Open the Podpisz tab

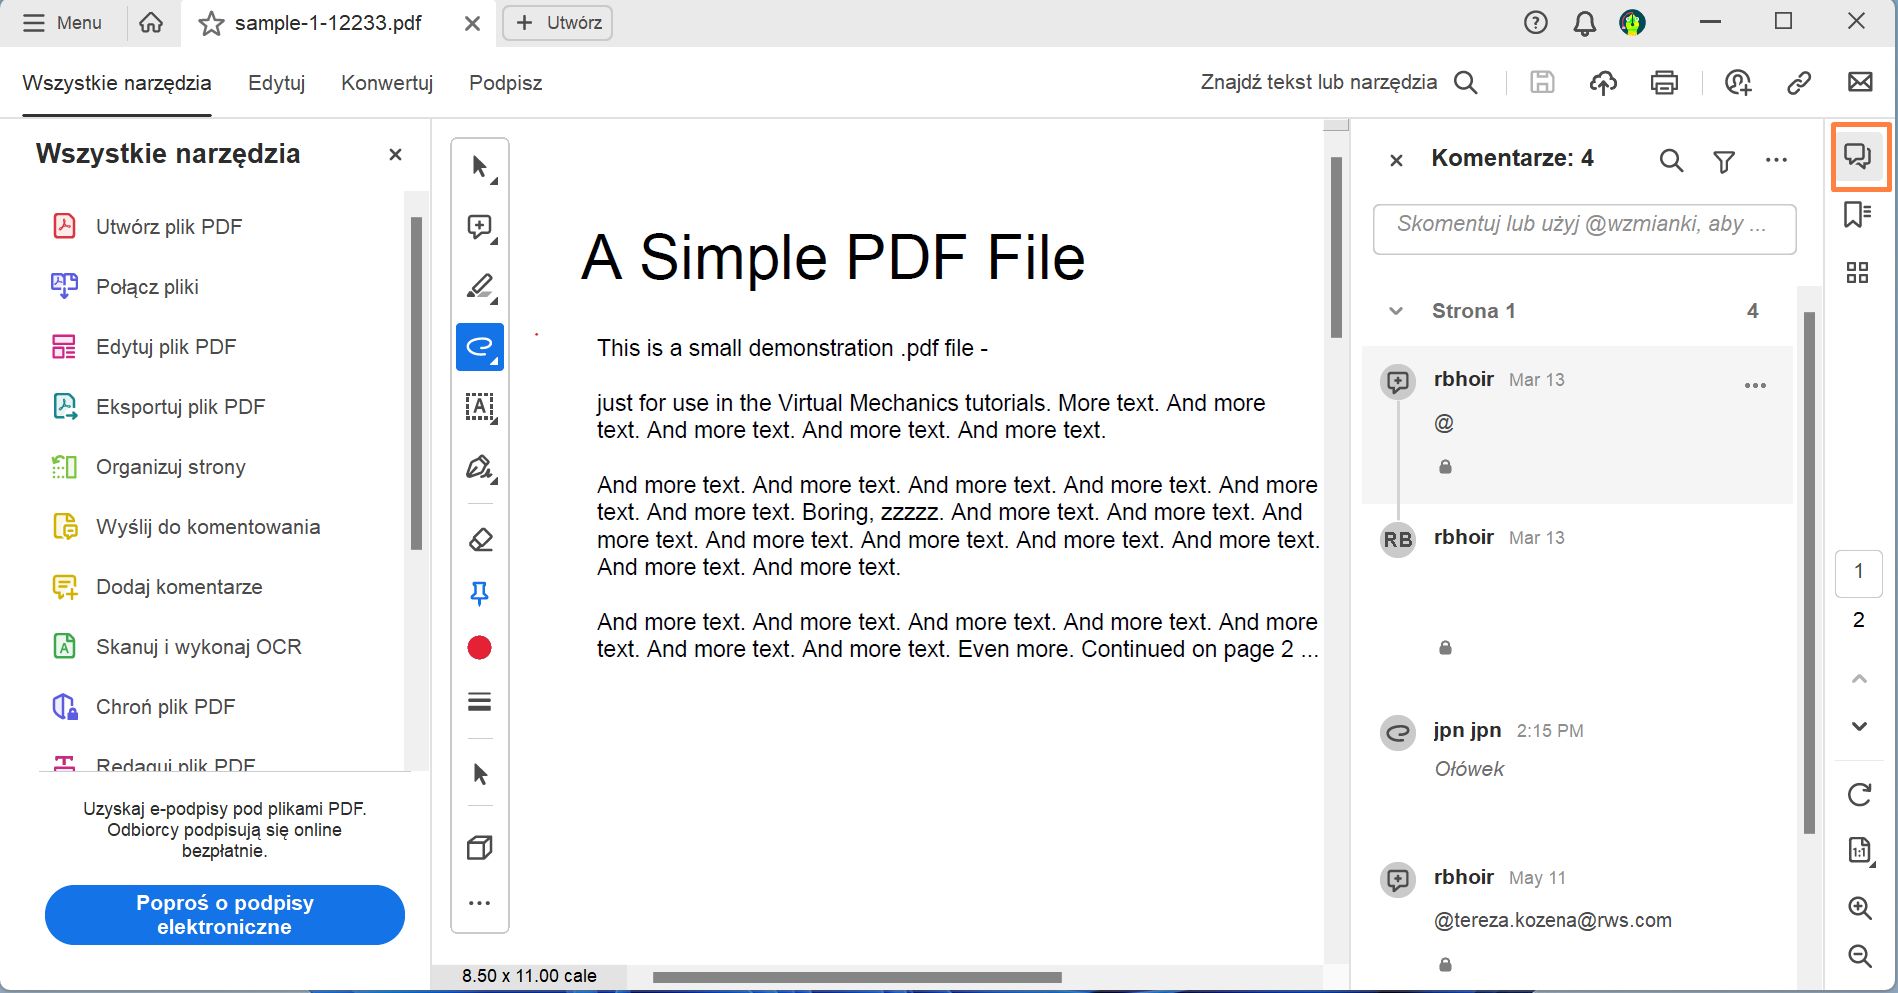pos(506,83)
